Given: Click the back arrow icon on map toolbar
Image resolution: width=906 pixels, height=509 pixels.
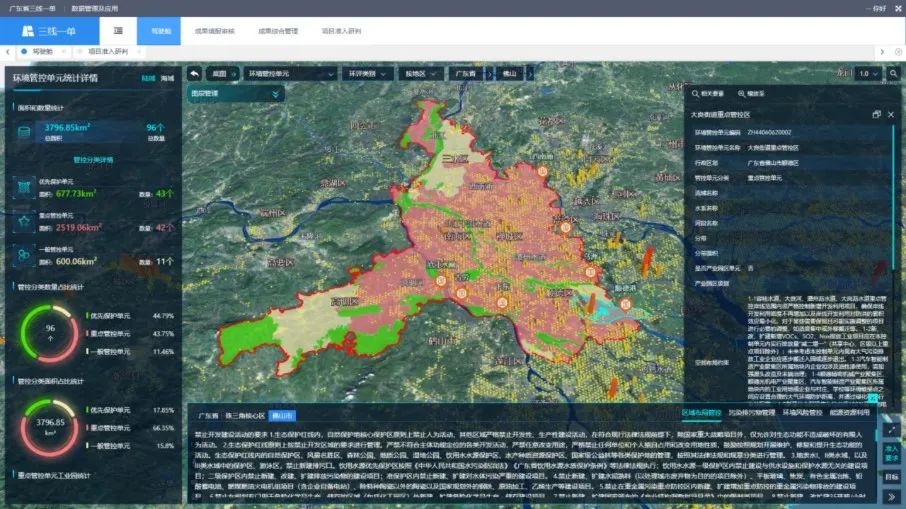Looking at the screenshot, I should point(195,73).
